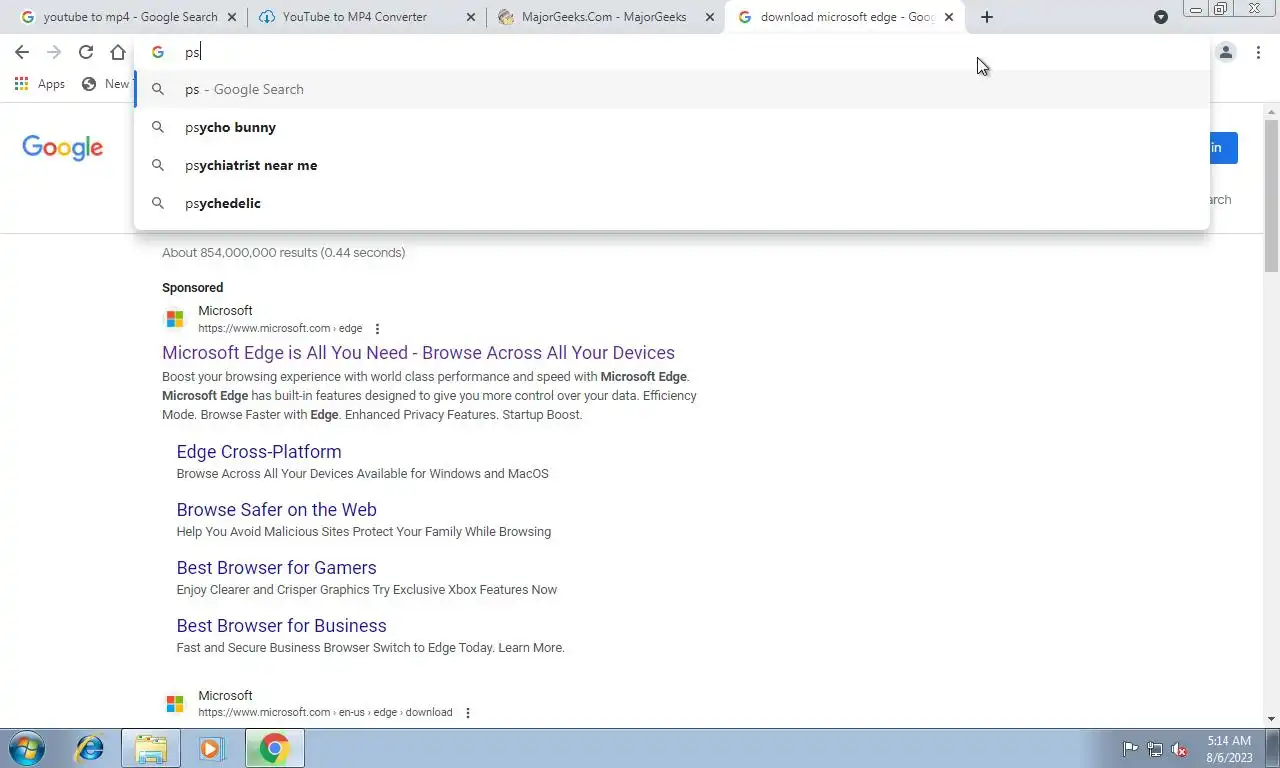Open Edge Cross-Platform link
This screenshot has width=1280, height=768.
(x=259, y=452)
